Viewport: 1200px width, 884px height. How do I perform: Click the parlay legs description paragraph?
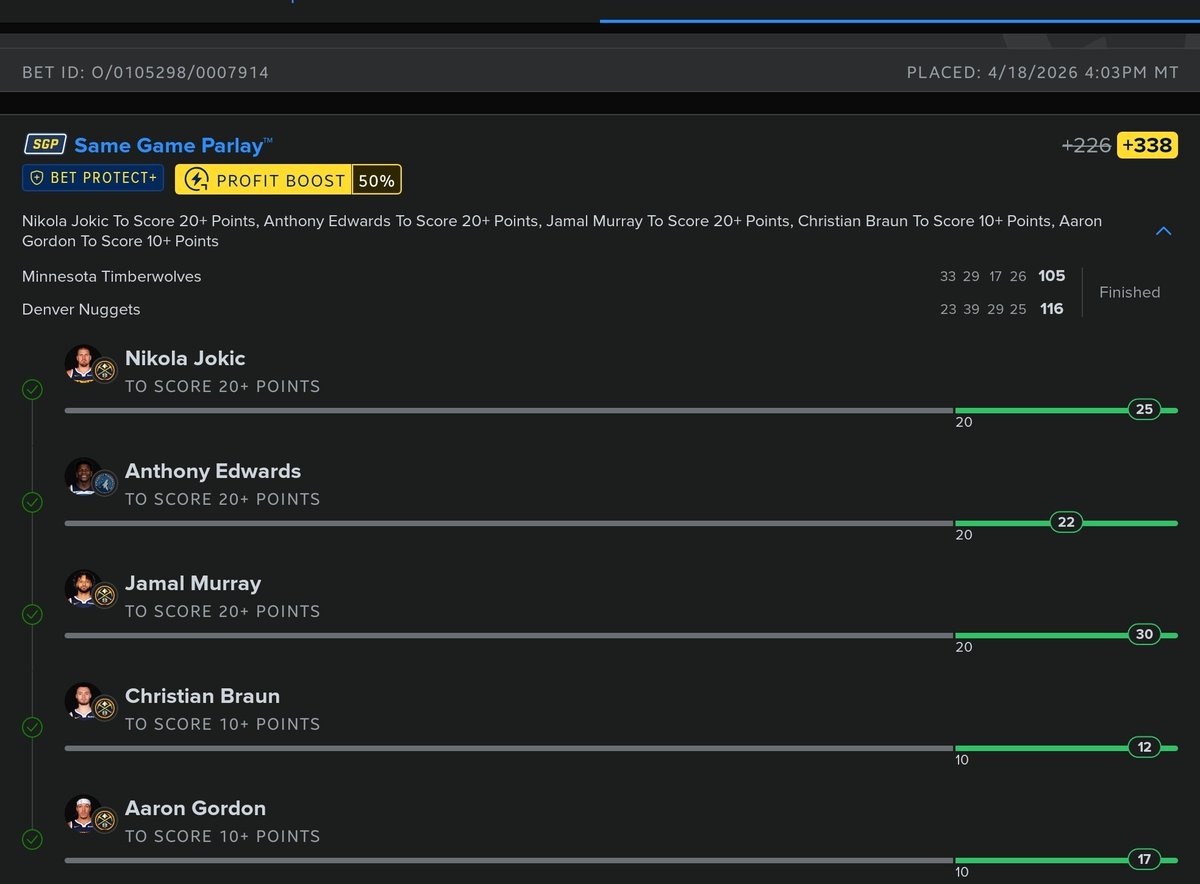[x=562, y=231]
